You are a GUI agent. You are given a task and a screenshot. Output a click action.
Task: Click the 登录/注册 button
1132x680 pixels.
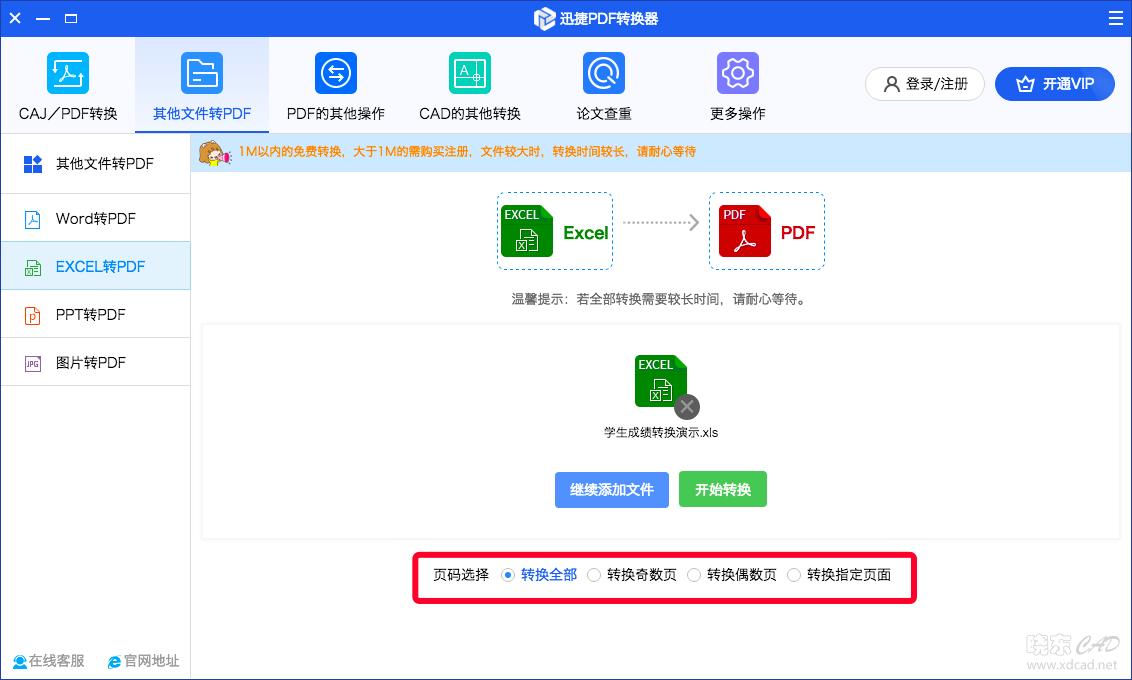[925, 84]
